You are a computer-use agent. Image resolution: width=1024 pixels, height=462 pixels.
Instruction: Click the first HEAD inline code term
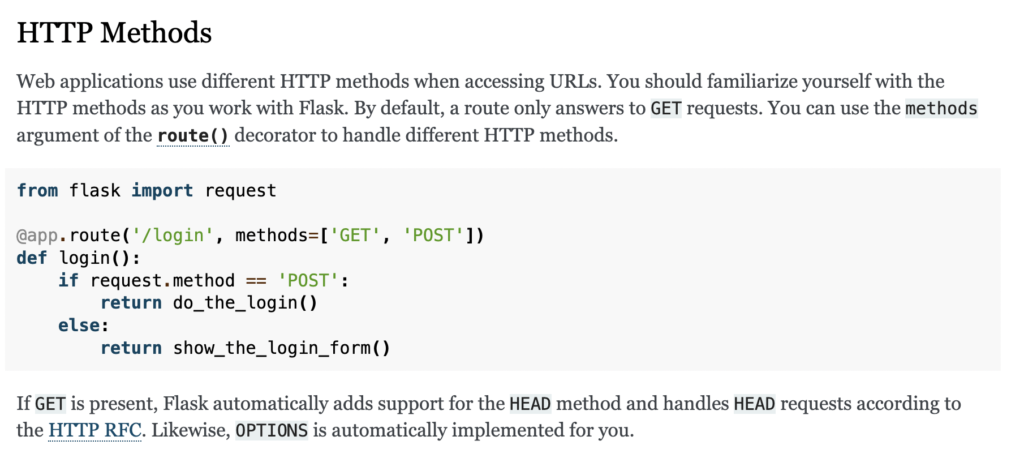[x=530, y=404]
